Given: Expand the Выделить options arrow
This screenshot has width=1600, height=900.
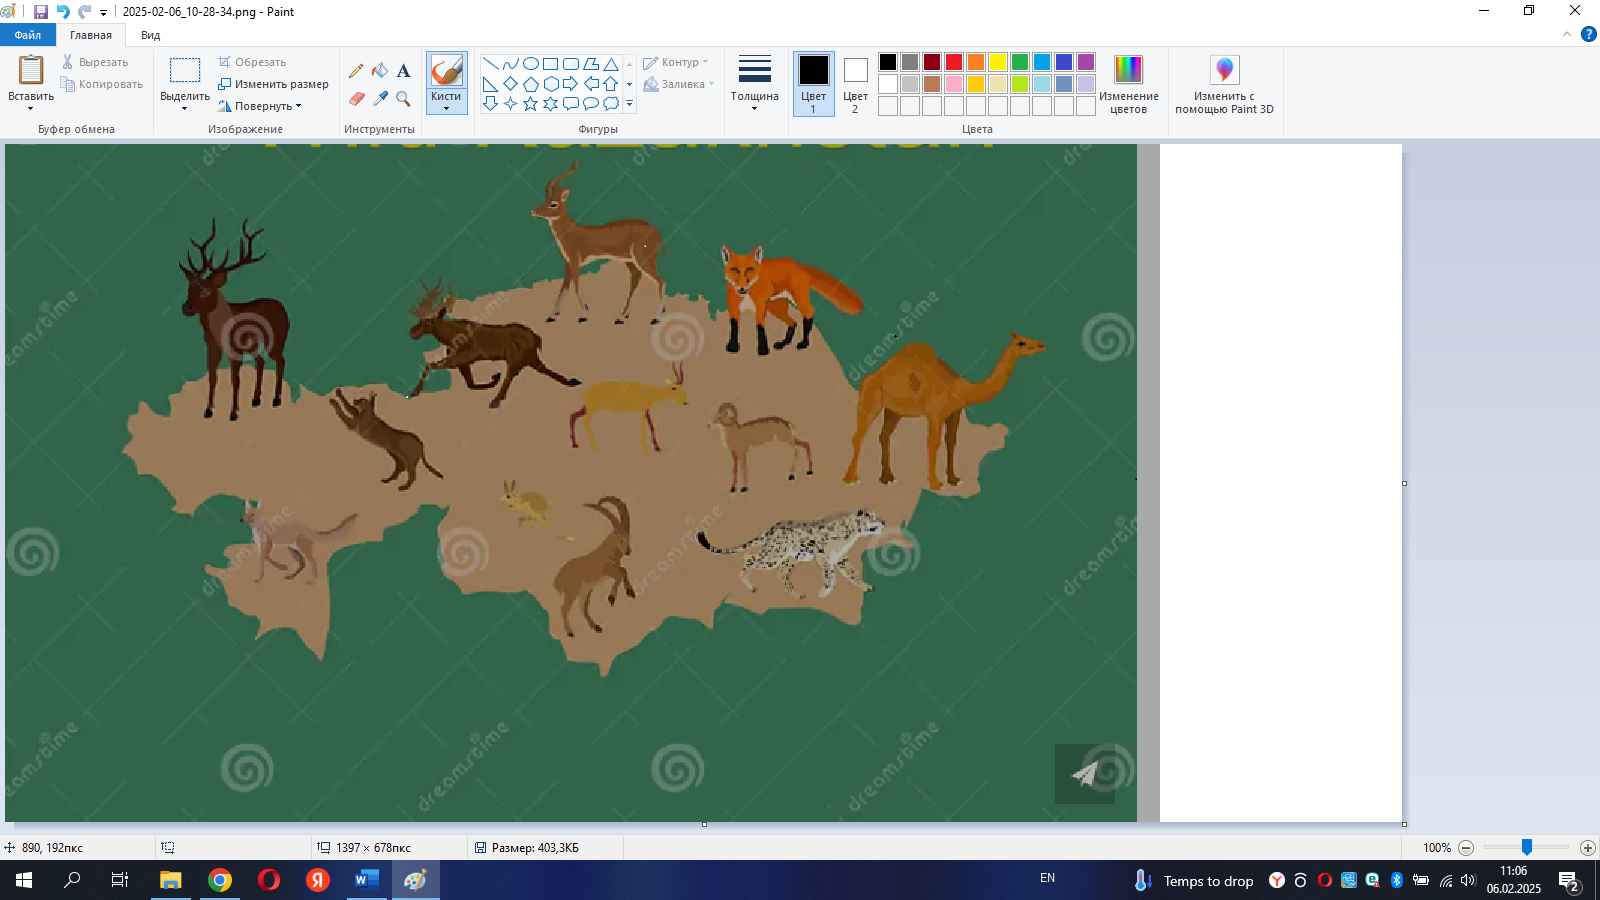Looking at the screenshot, I should point(185,108).
